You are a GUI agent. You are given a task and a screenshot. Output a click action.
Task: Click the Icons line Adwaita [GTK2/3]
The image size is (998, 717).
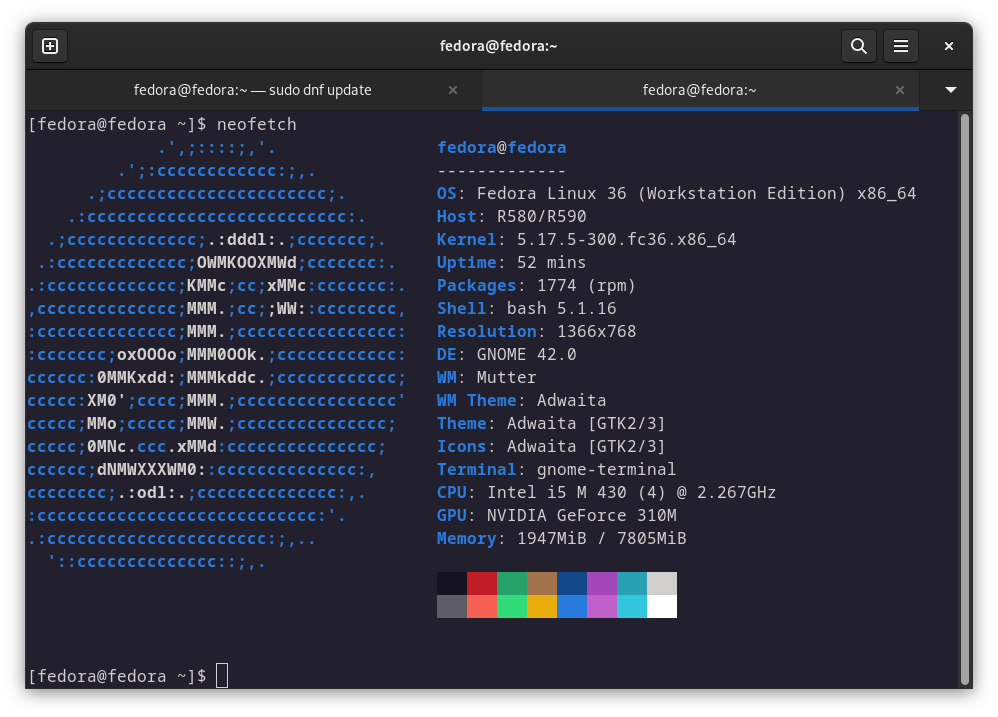tap(551, 447)
